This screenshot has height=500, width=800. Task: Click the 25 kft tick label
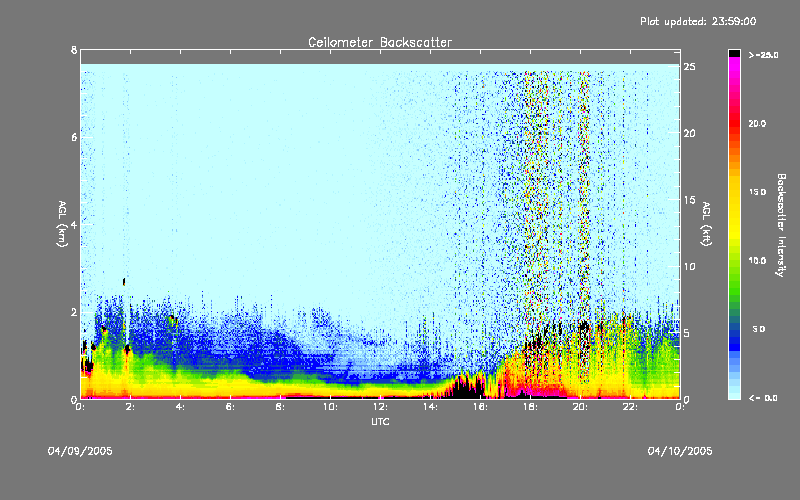[x=689, y=67]
